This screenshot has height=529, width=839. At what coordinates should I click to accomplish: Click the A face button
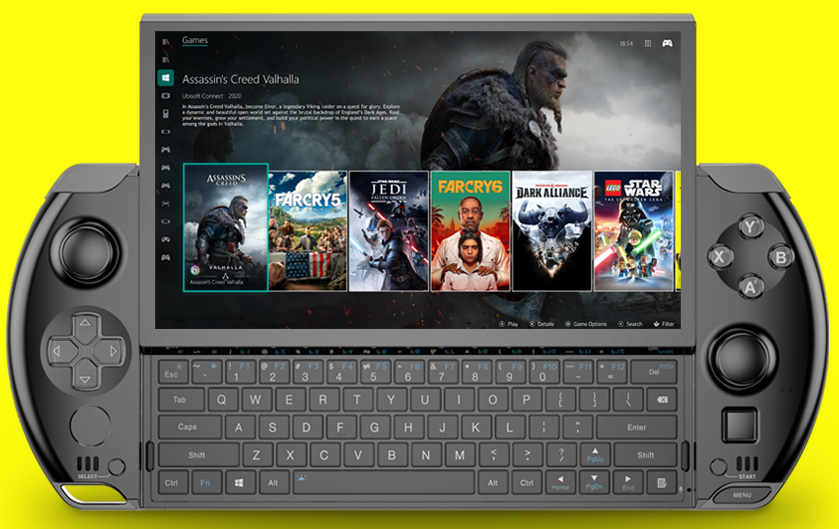(750, 287)
